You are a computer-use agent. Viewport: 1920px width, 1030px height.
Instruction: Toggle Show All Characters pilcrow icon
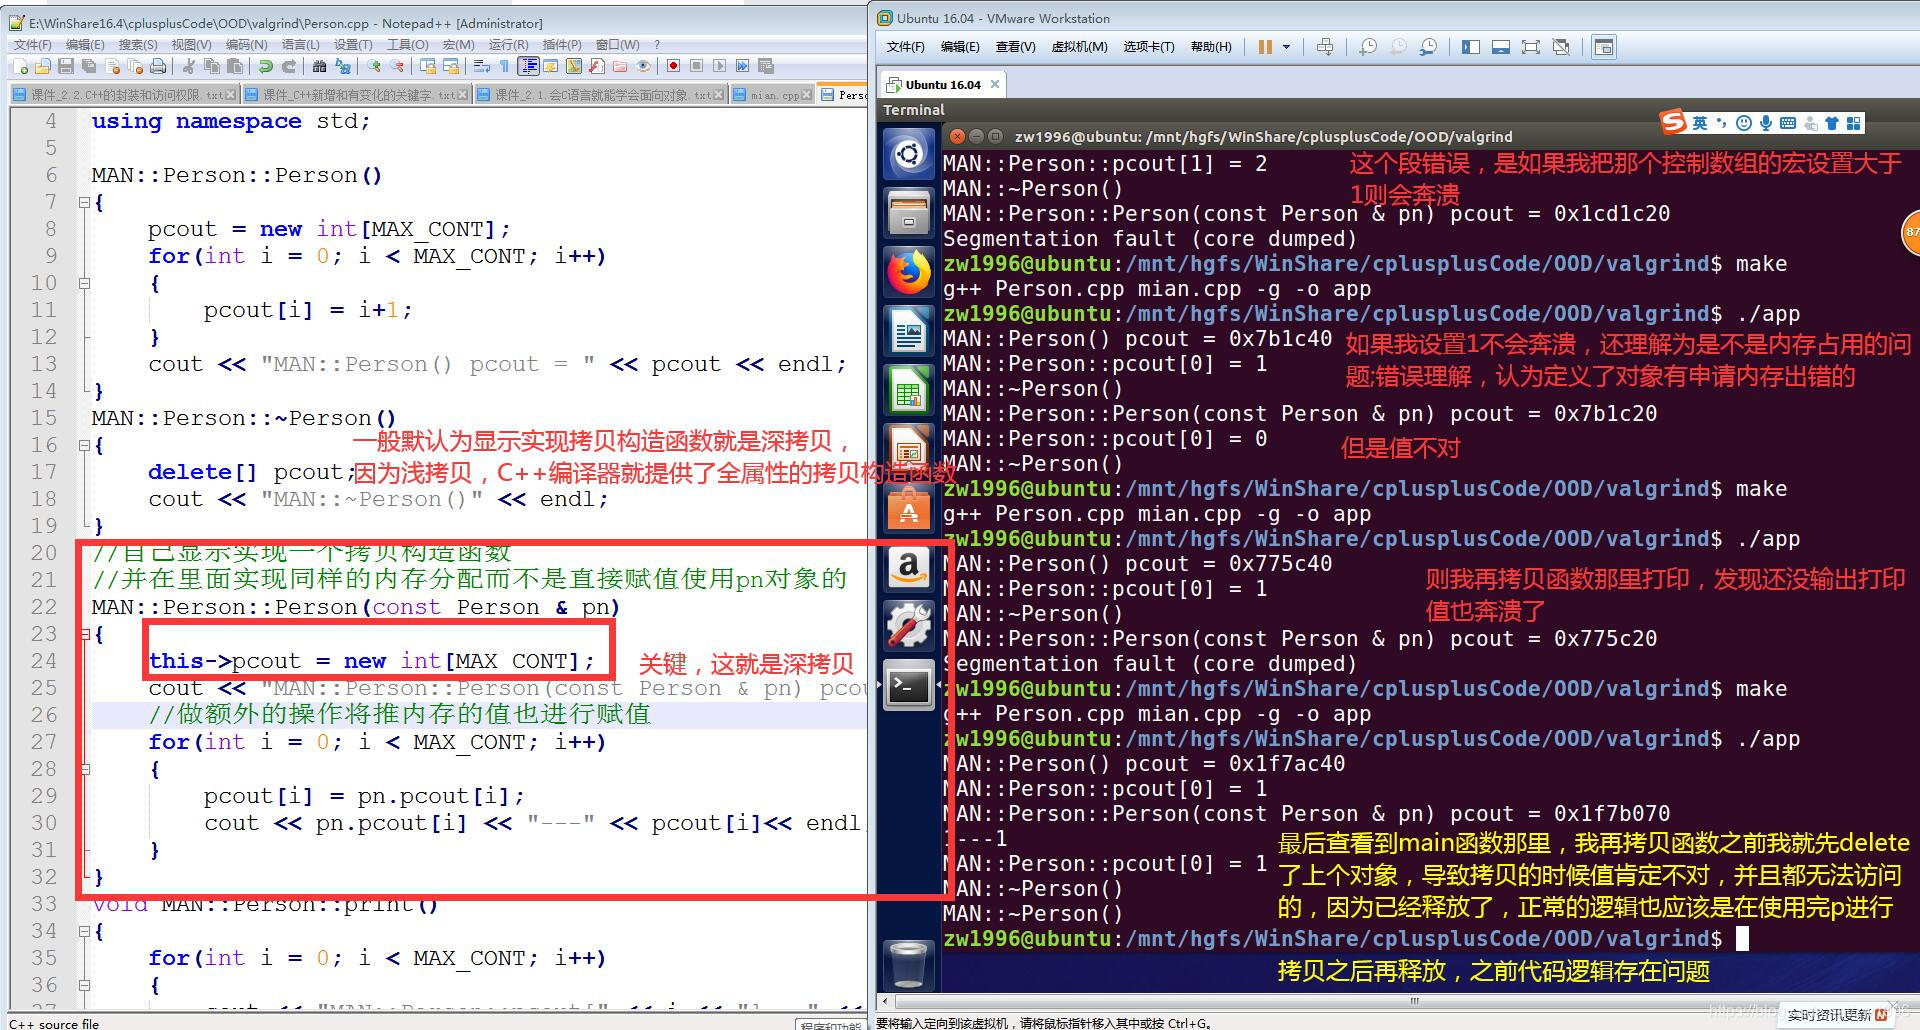504,66
